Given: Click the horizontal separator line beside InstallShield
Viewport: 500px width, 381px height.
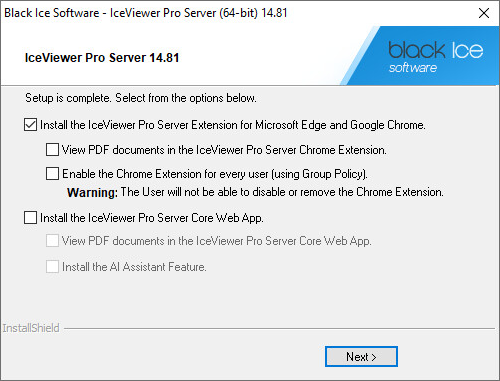Looking at the screenshot, I should 279,329.
